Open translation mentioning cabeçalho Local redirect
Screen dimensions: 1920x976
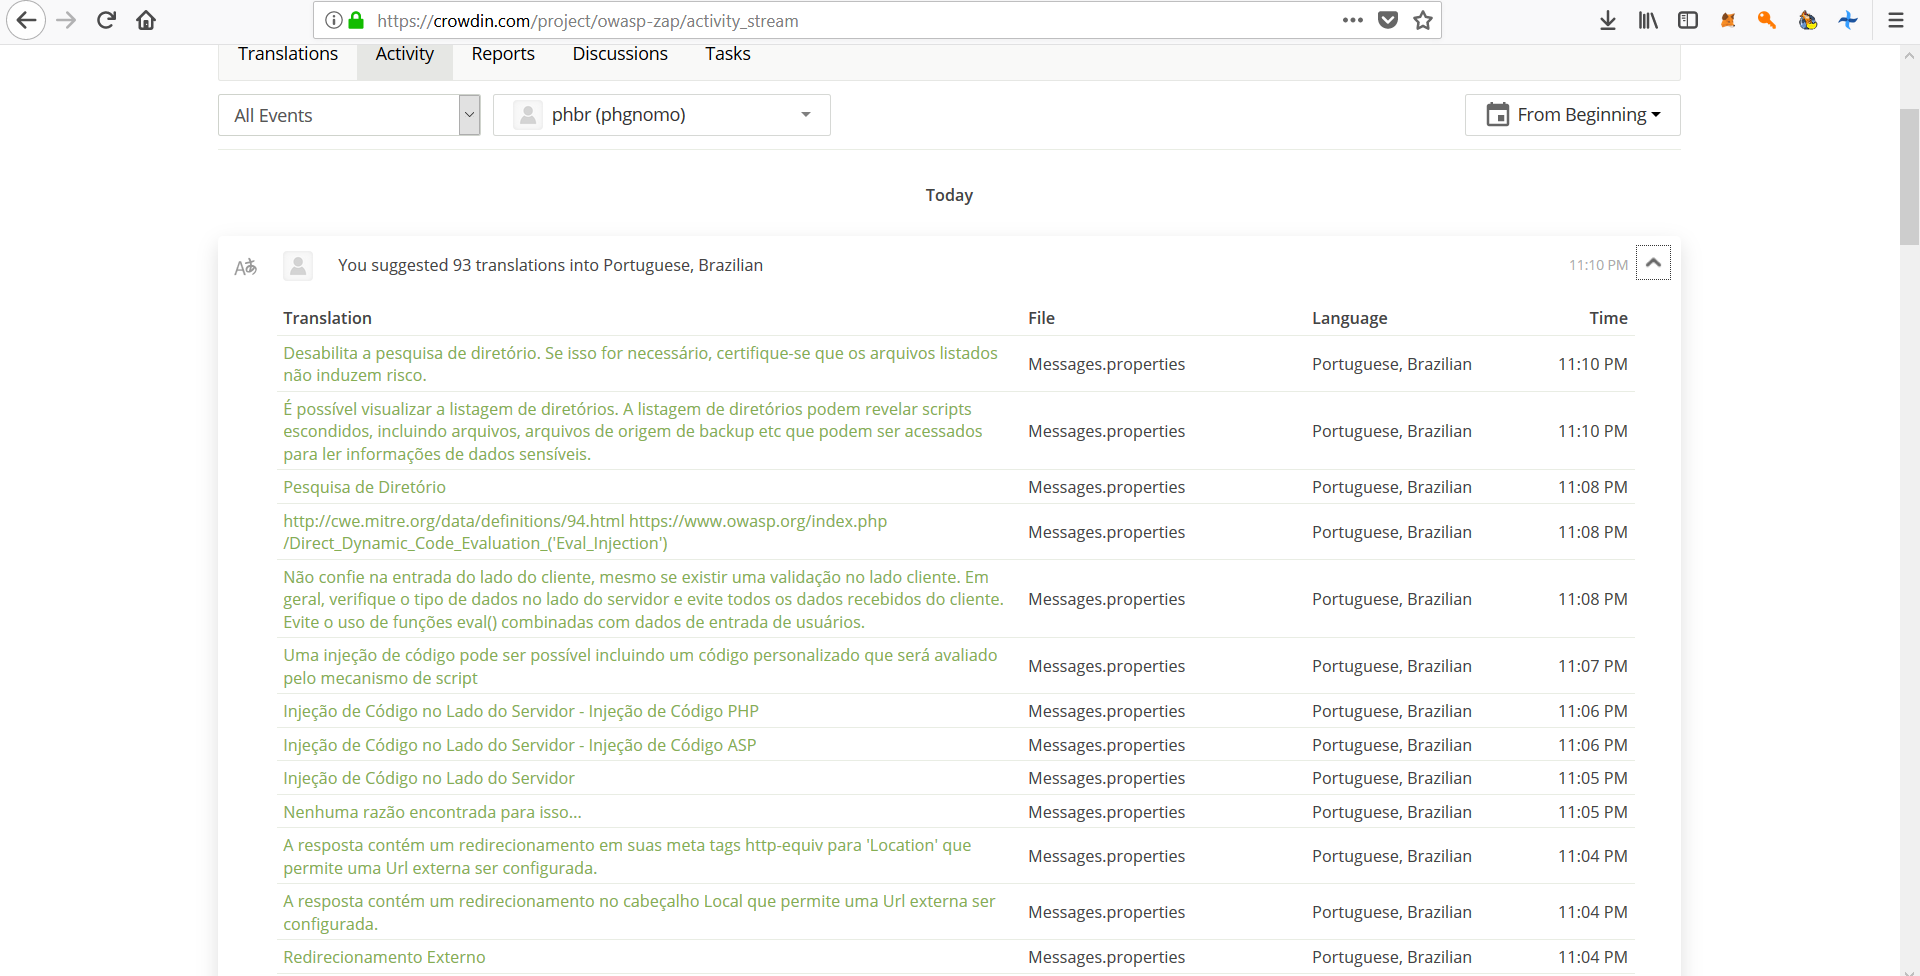639,912
